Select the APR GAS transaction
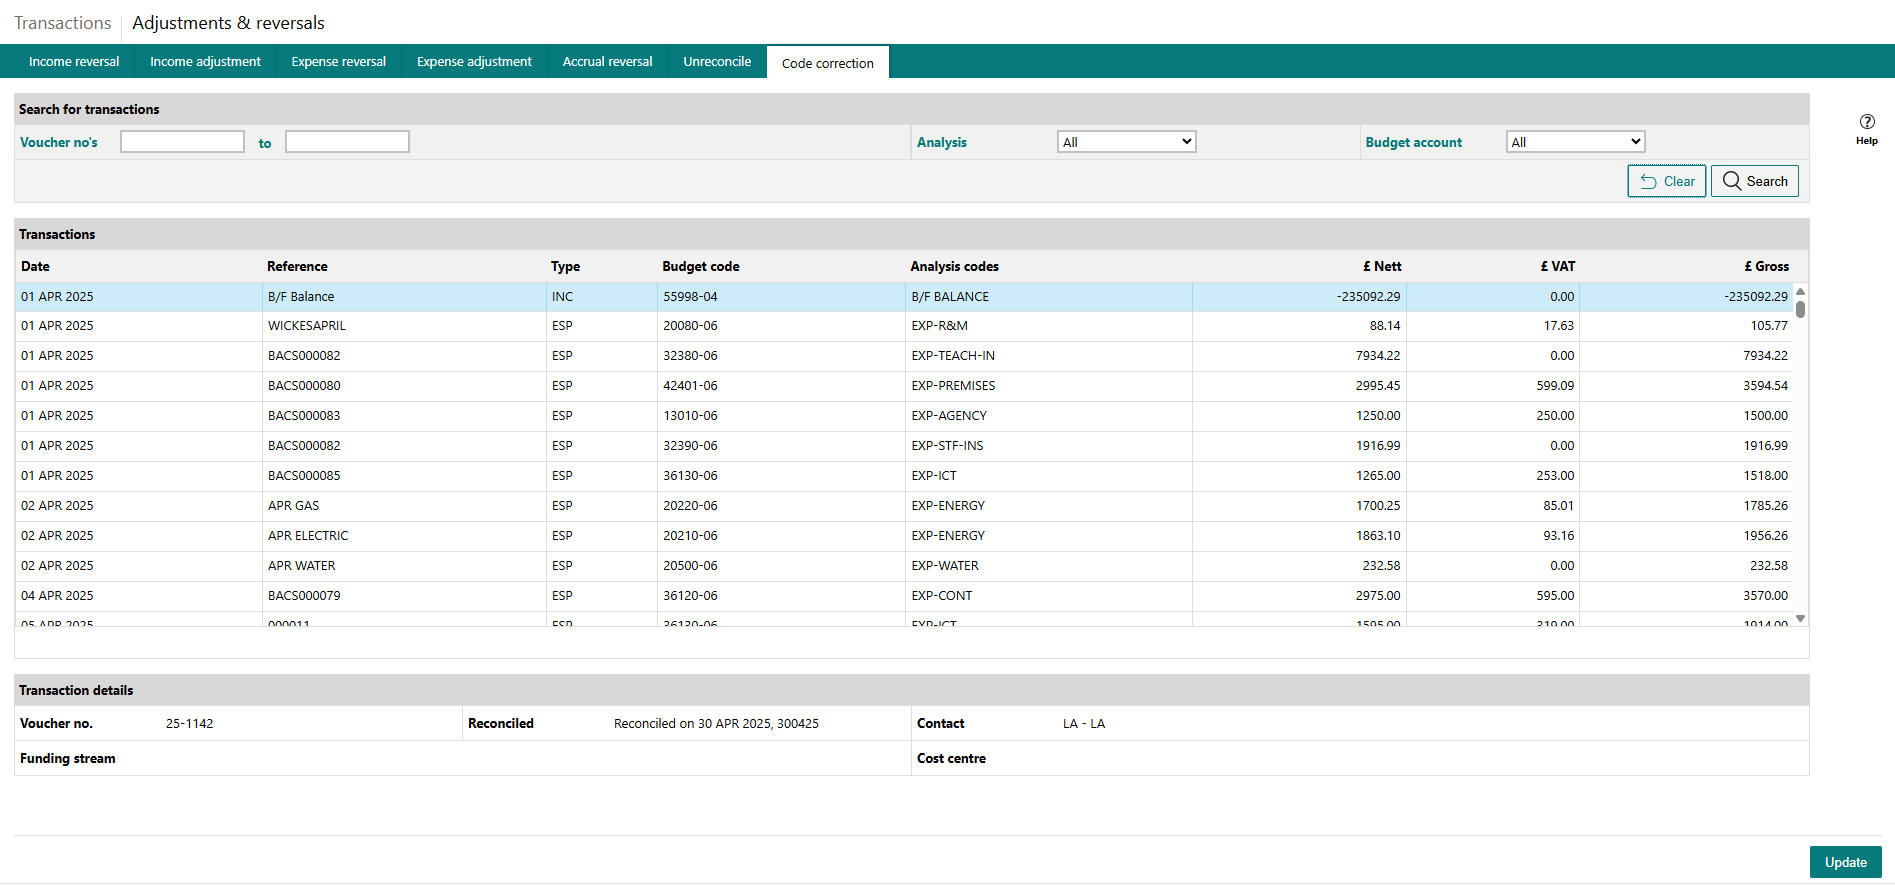The height and width of the screenshot is (885, 1895). point(905,506)
